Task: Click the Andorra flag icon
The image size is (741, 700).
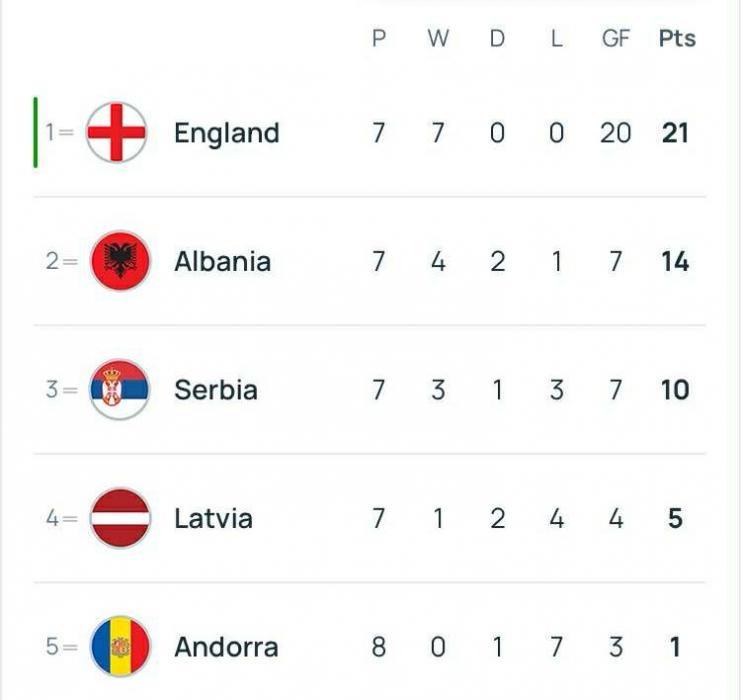Action: (x=120, y=647)
